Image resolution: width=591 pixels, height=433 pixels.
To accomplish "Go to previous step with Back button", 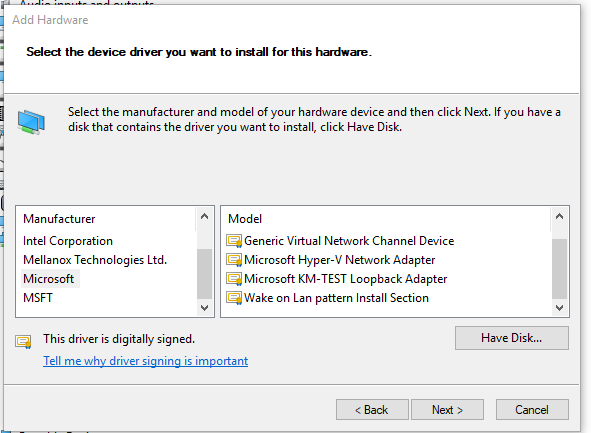I will (x=372, y=410).
